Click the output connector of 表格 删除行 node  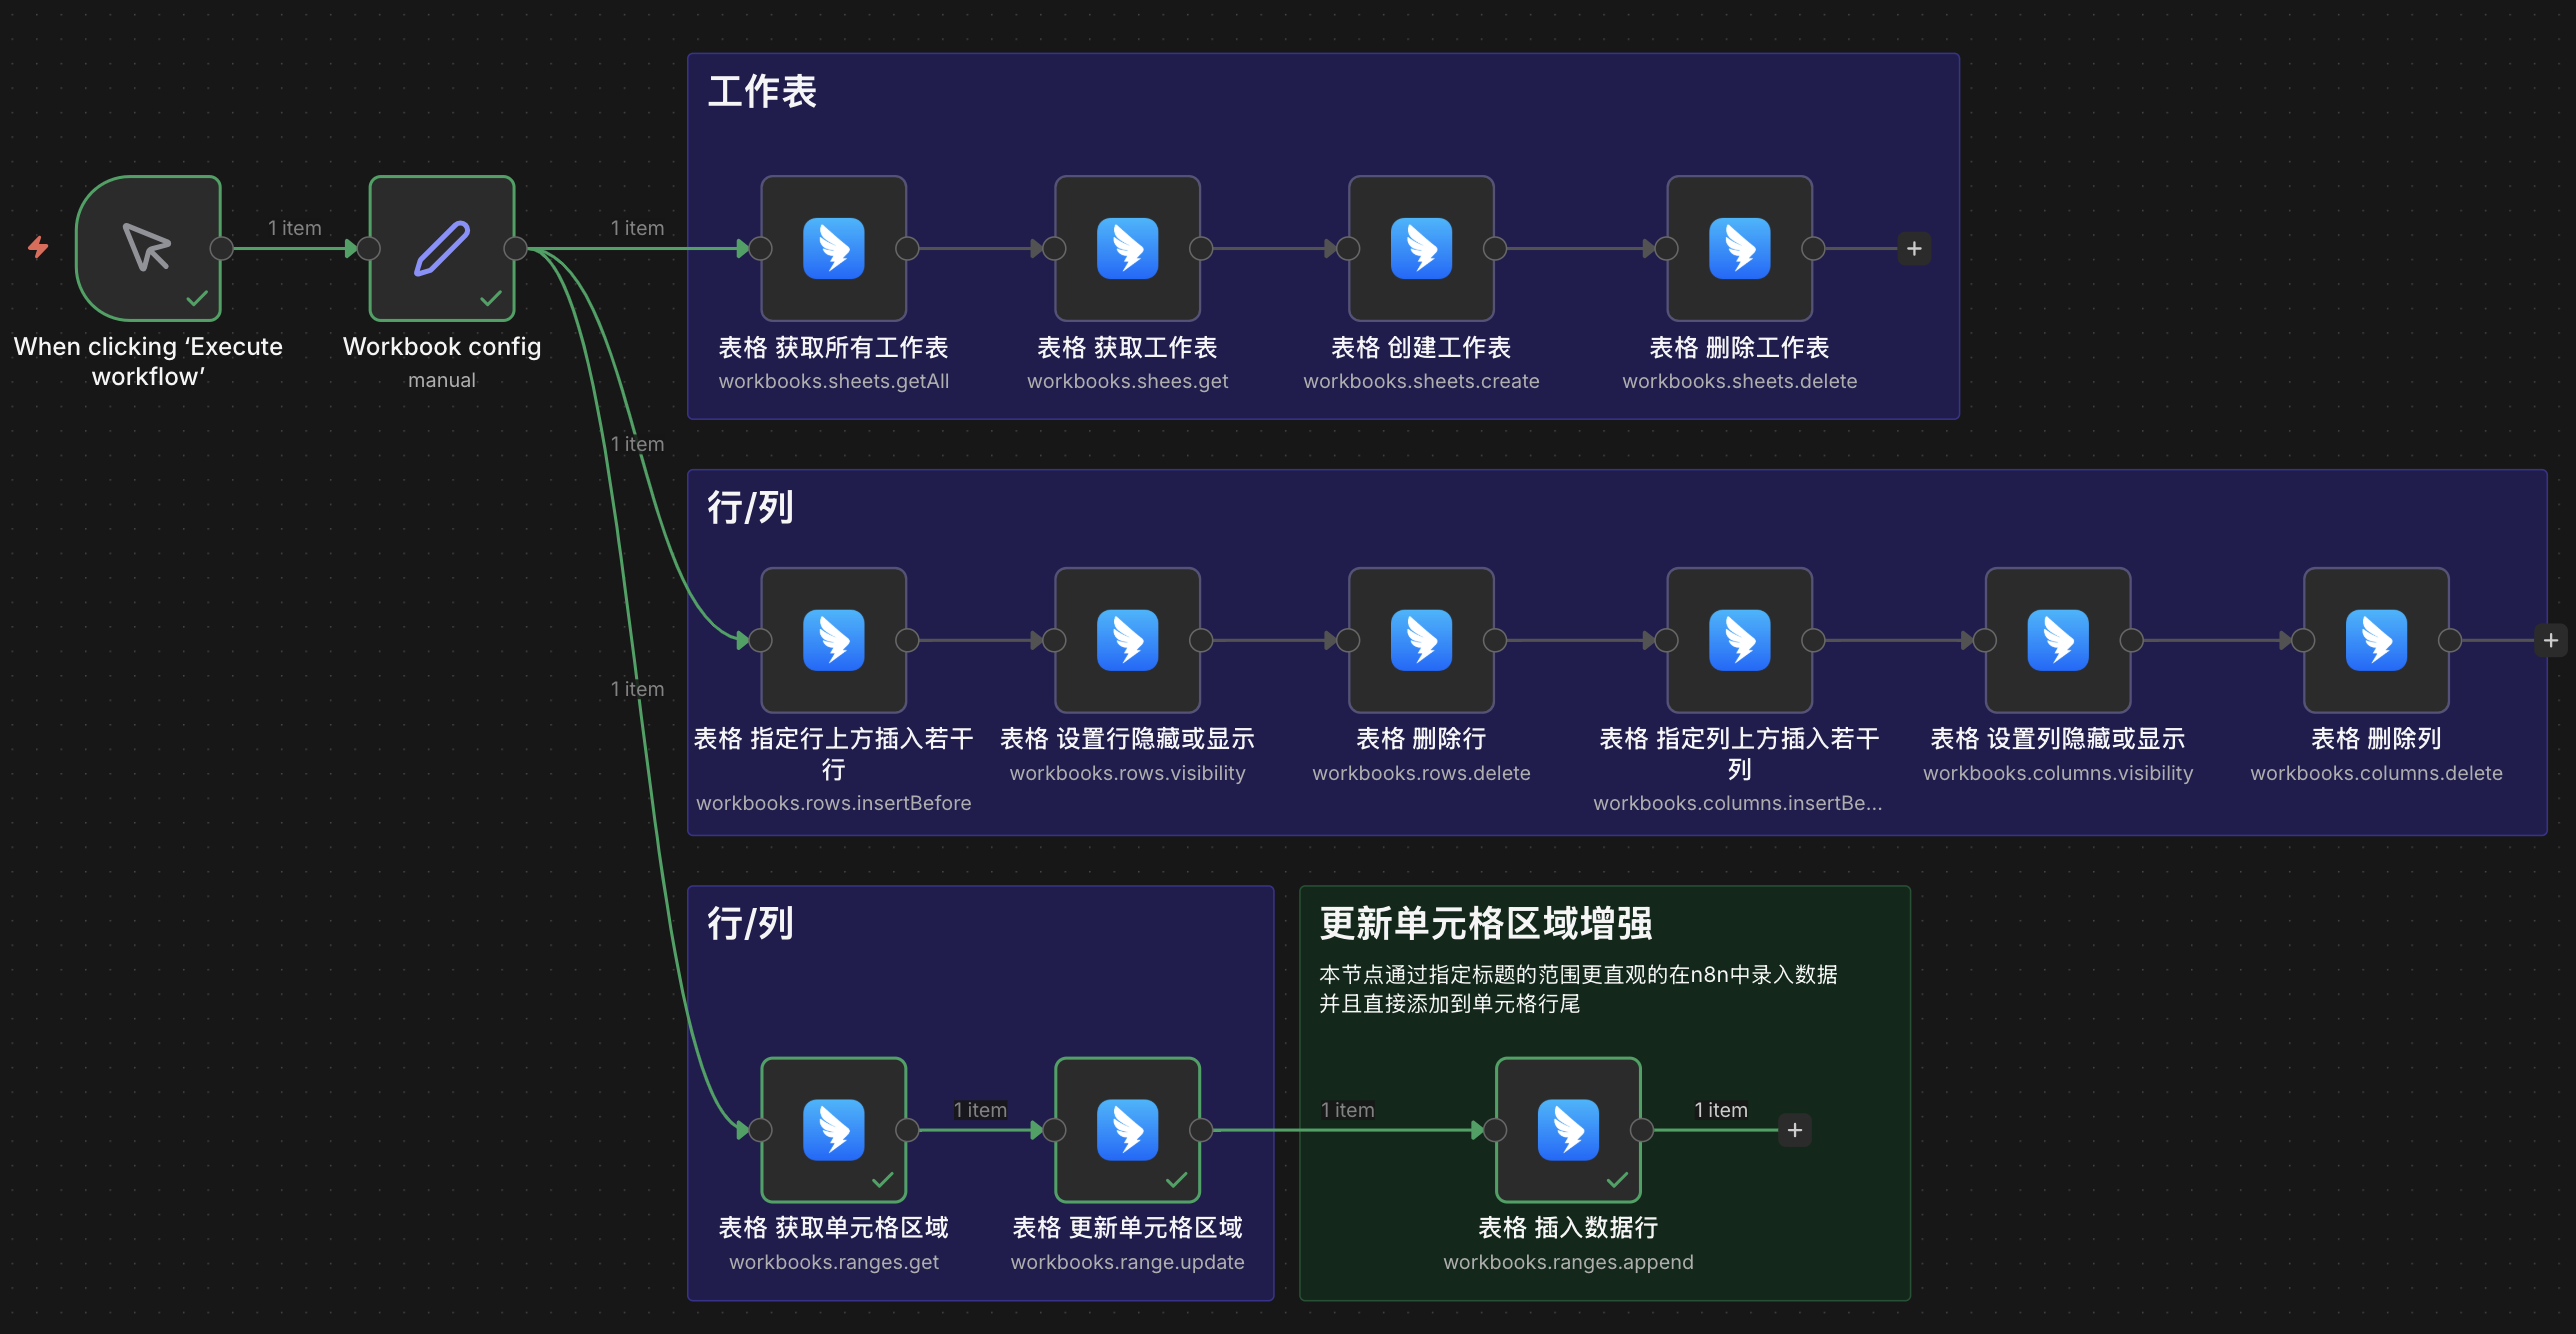tap(1495, 640)
